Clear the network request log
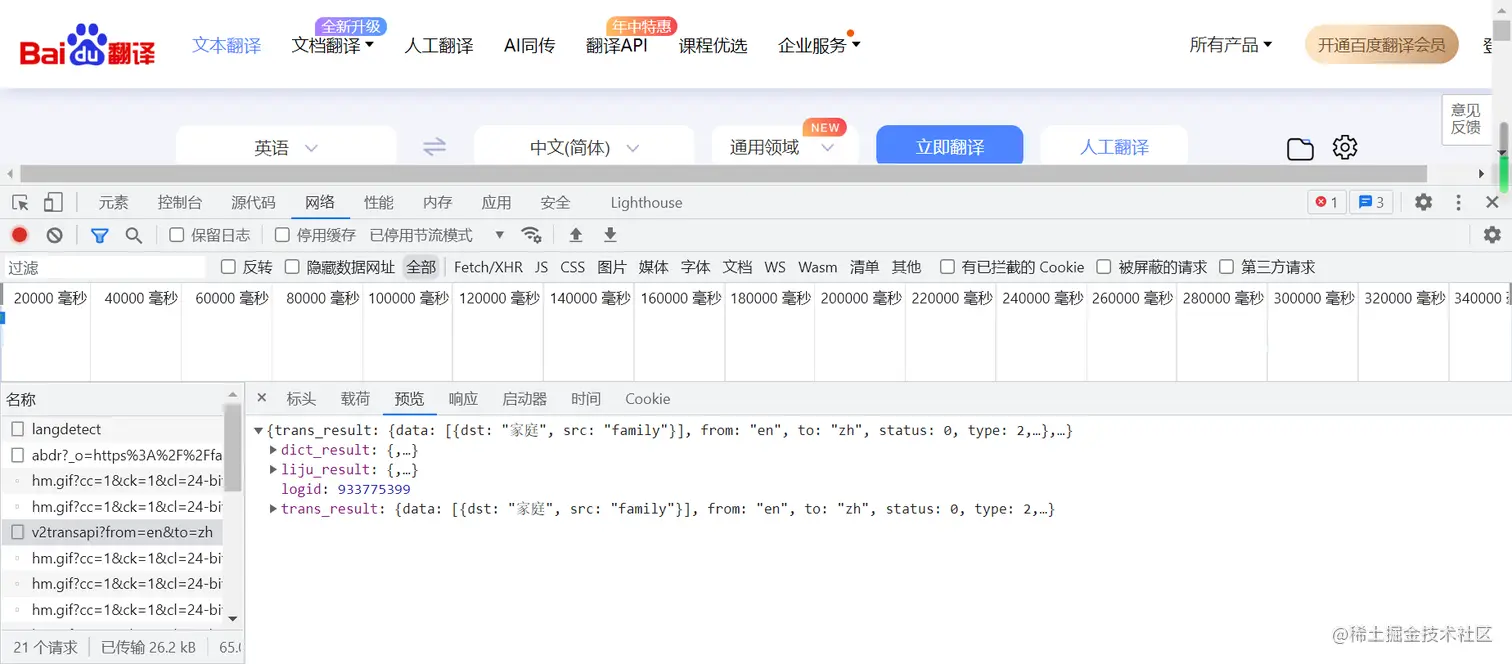 pos(55,235)
